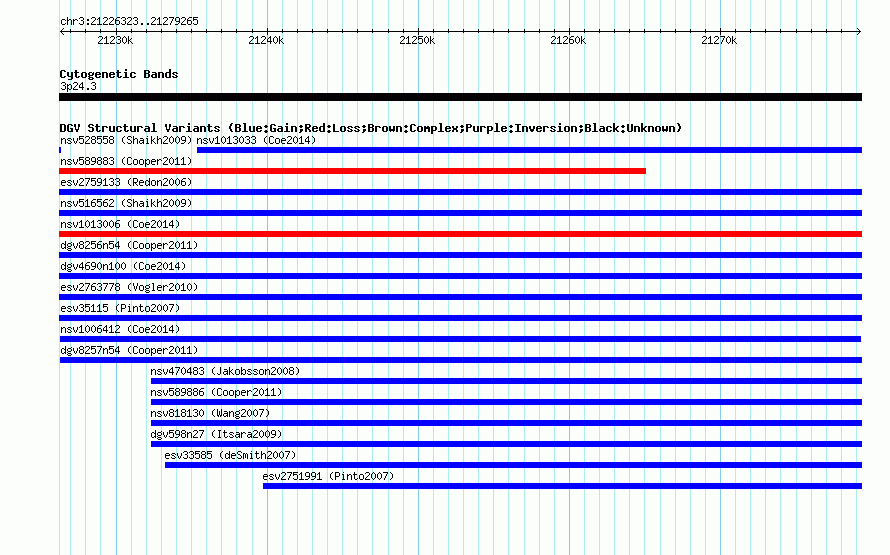
Task: Open variant nsv1013006 (Coe2014) label
Action: [x=120, y=224]
